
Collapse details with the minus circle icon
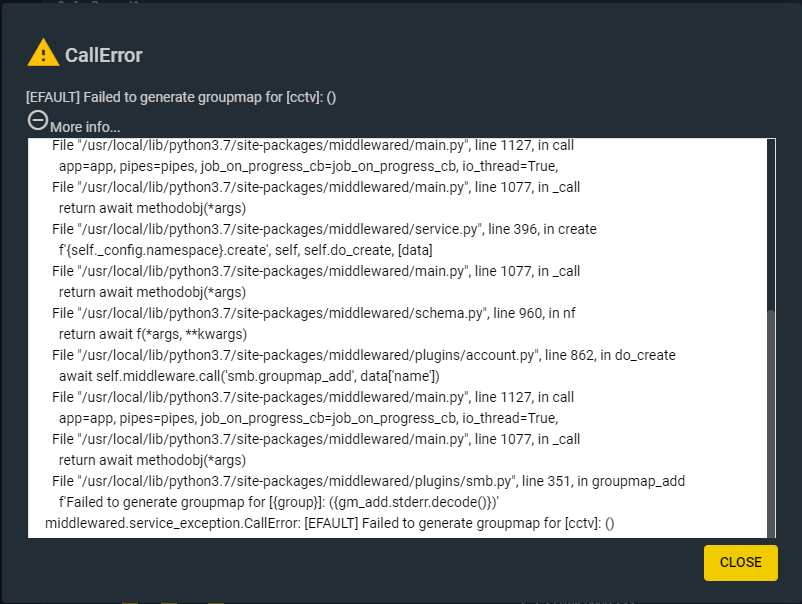click(x=38, y=121)
